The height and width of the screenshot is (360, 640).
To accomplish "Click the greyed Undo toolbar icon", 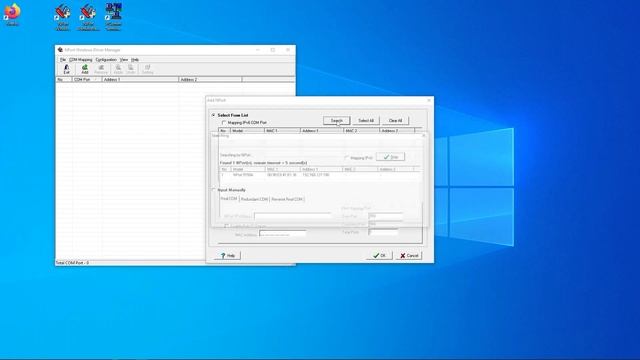I will pyautogui.click(x=131, y=69).
